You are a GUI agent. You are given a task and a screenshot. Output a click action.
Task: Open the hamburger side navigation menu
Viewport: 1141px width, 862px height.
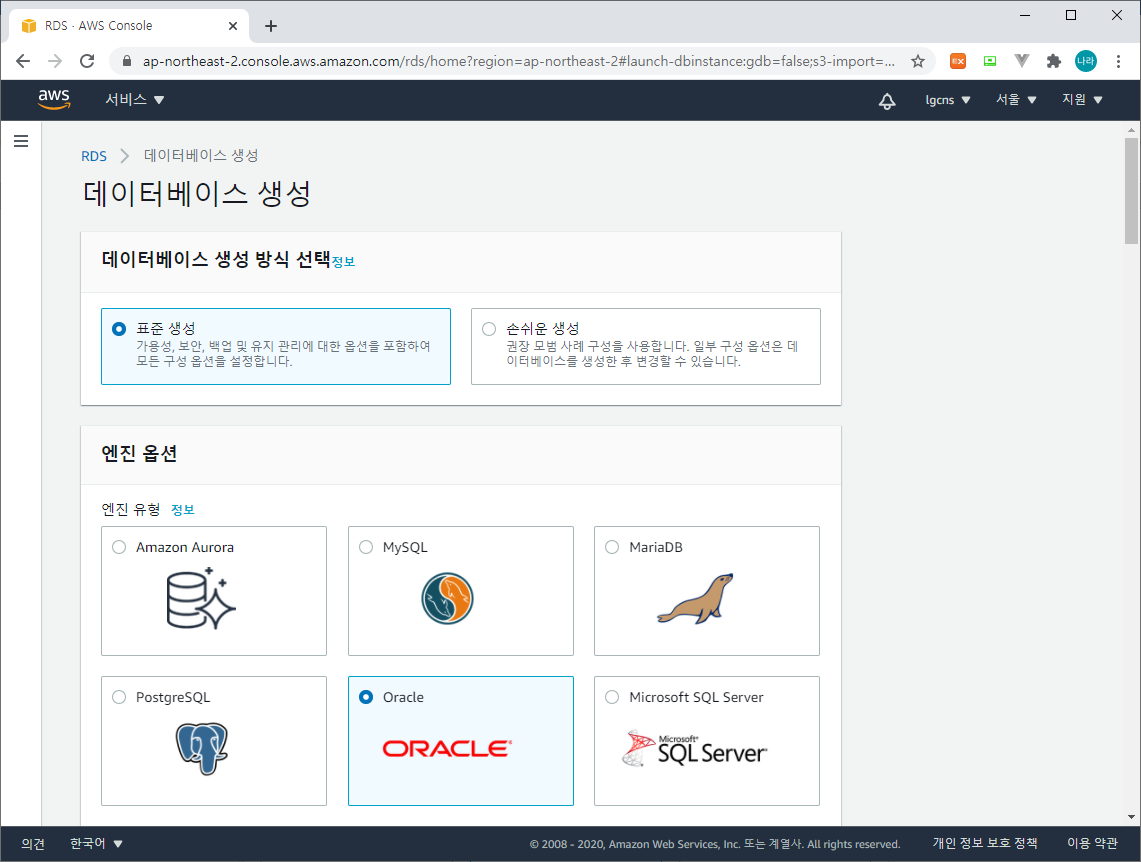(x=21, y=141)
